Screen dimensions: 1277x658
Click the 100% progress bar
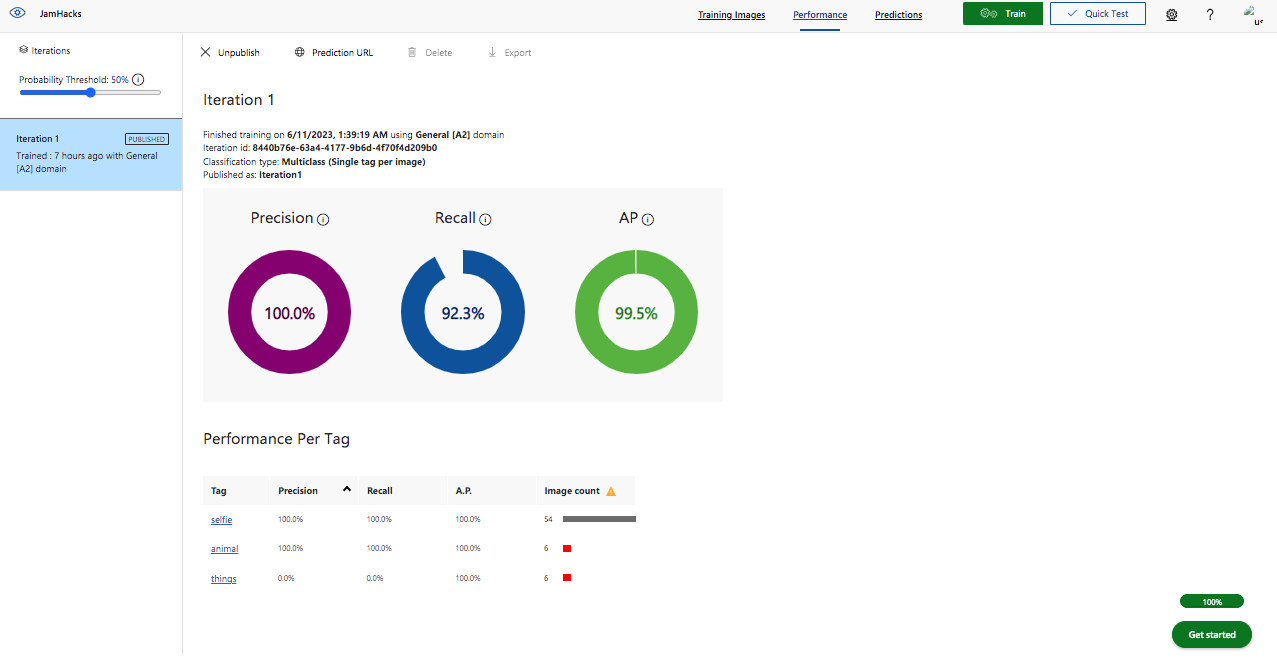point(1212,602)
